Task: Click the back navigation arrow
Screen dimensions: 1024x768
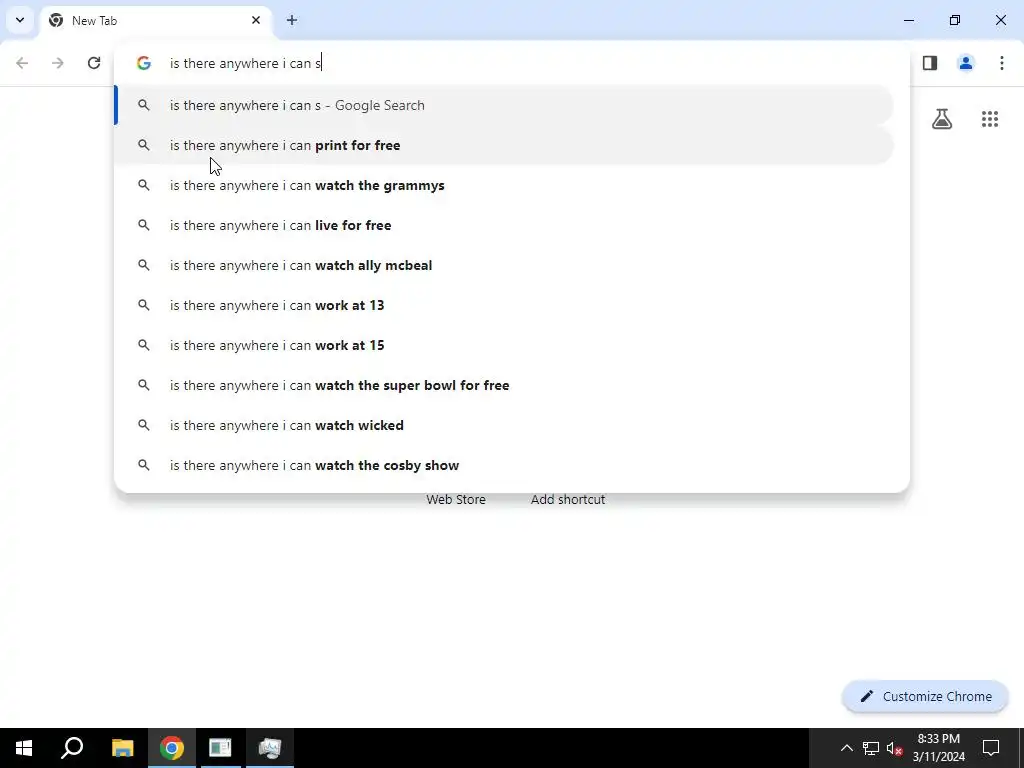Action: 22,63
